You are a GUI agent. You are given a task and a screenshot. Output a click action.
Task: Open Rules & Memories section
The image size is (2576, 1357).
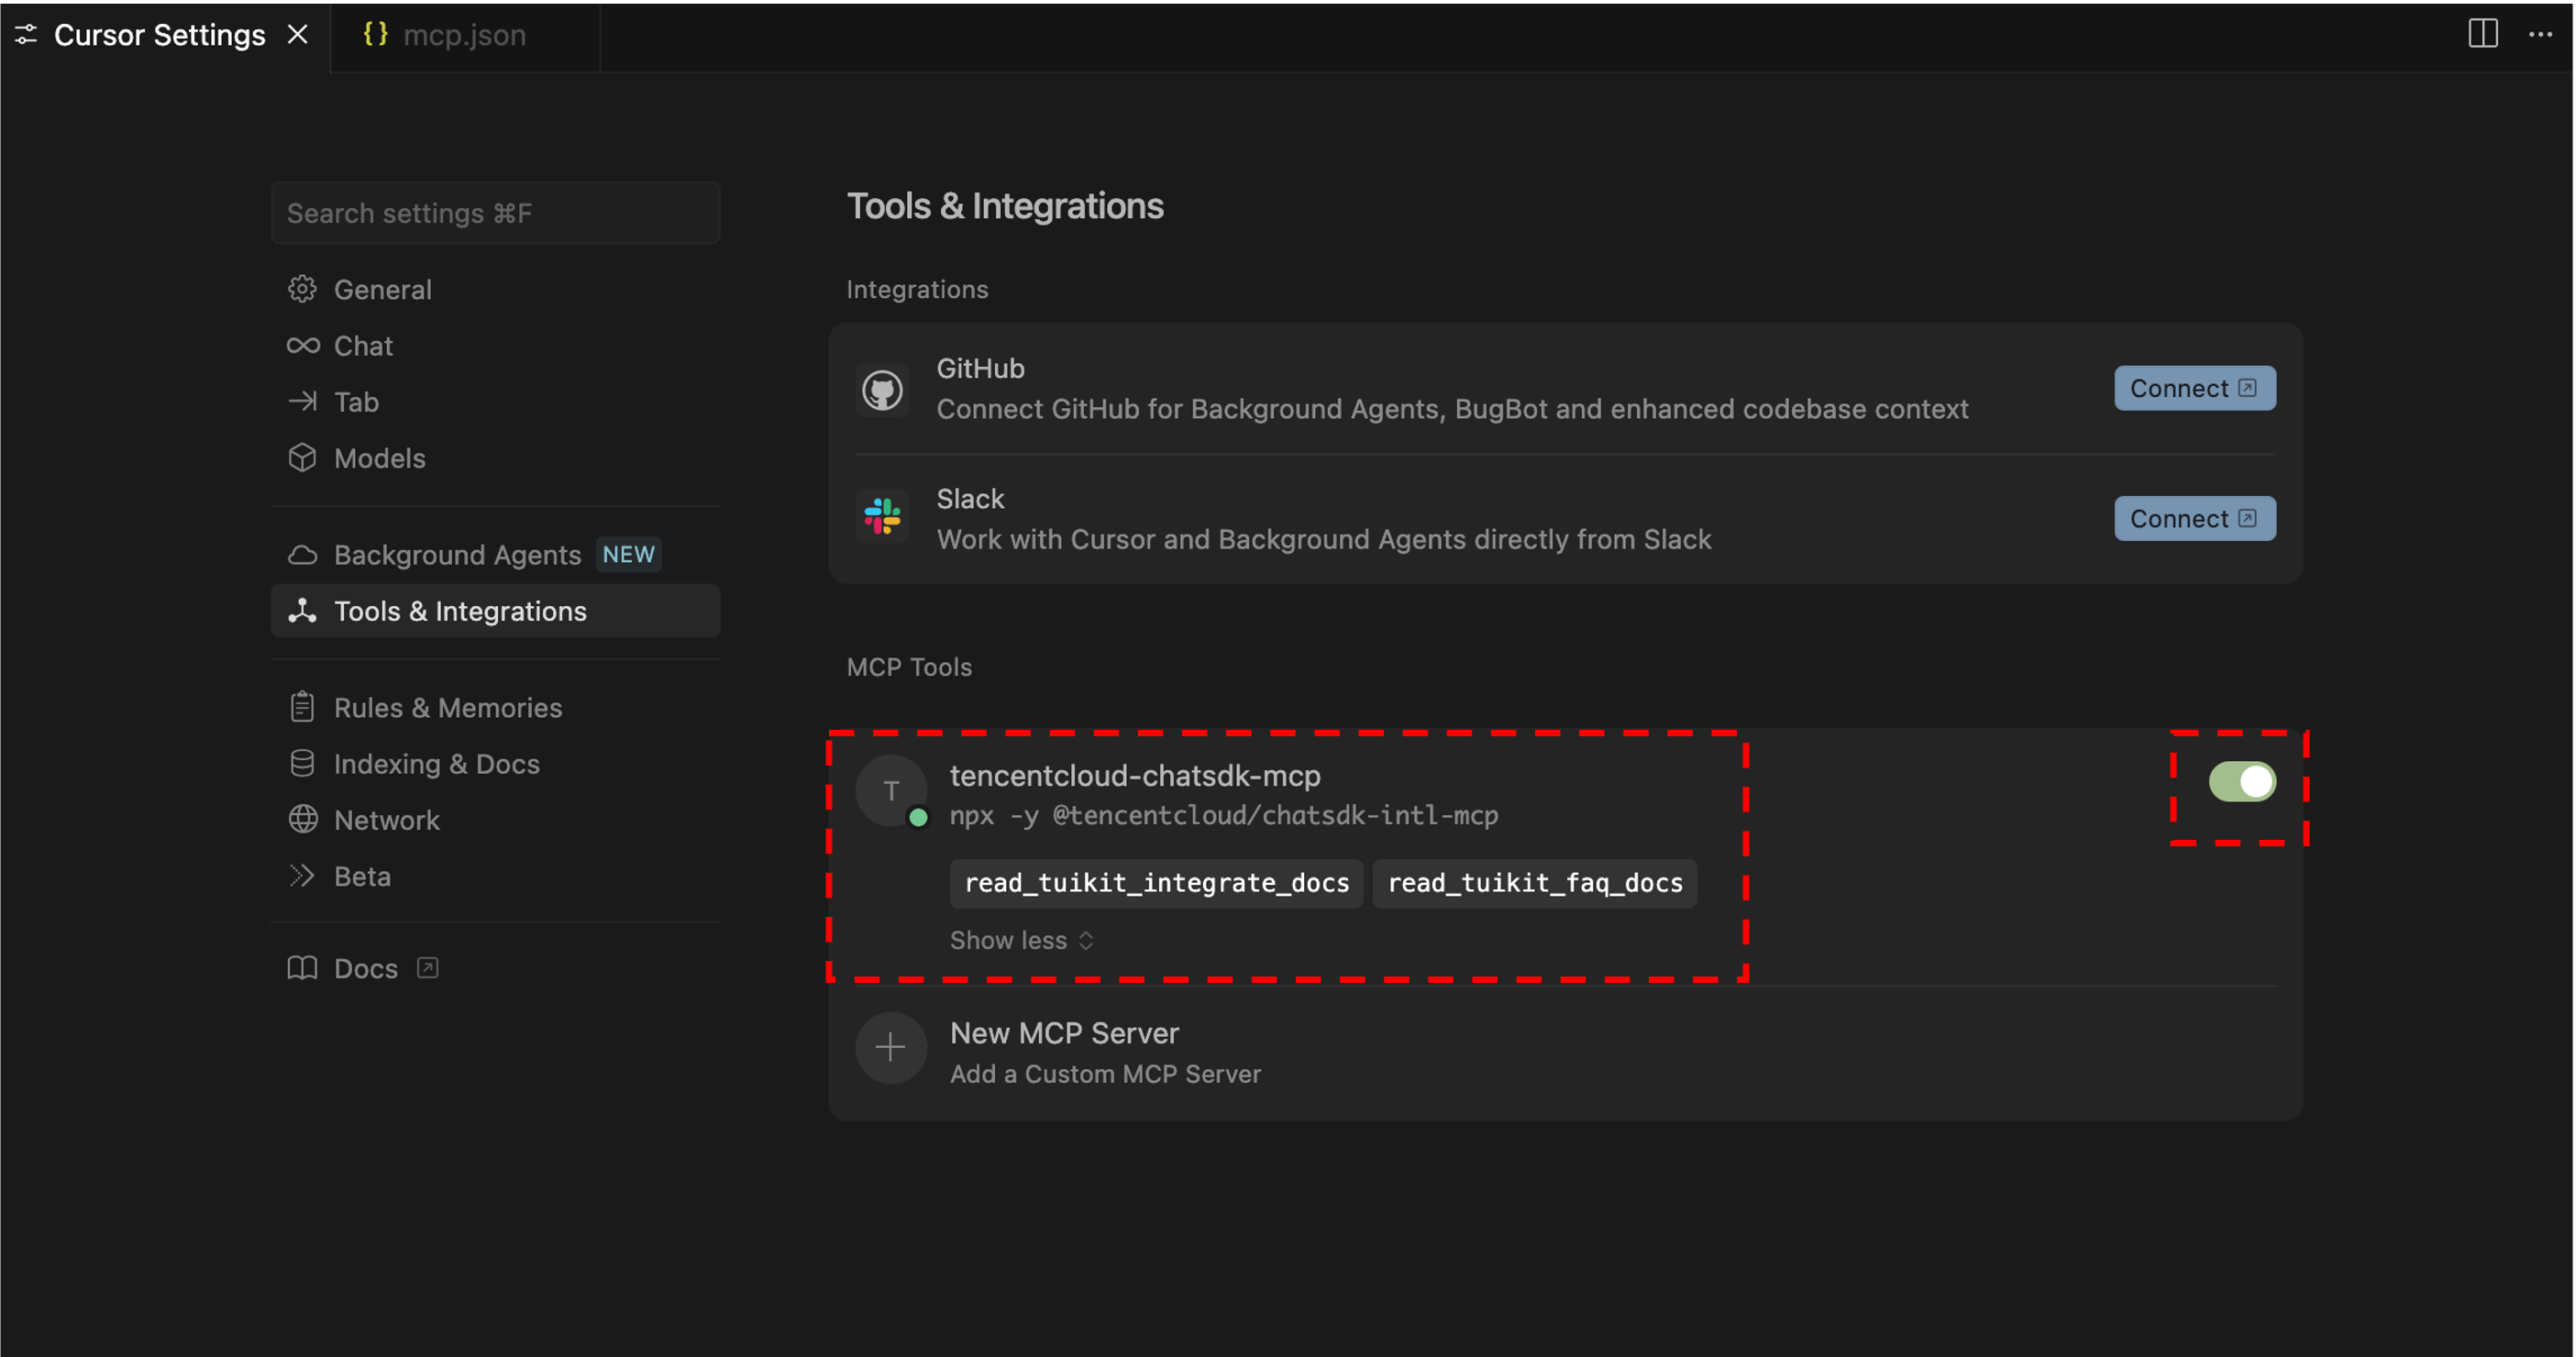(495, 707)
